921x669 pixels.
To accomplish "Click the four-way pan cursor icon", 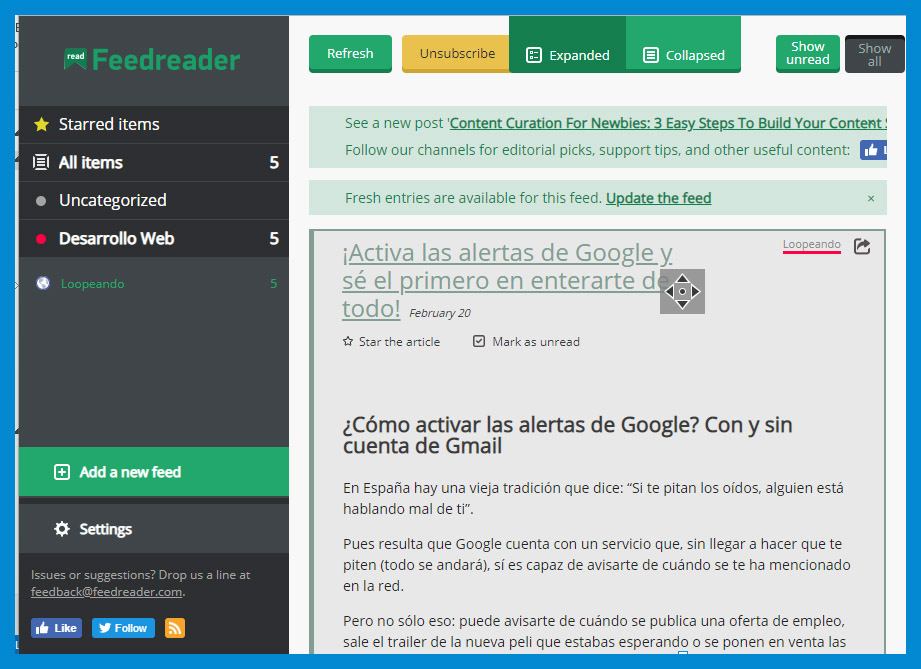I will [x=683, y=291].
